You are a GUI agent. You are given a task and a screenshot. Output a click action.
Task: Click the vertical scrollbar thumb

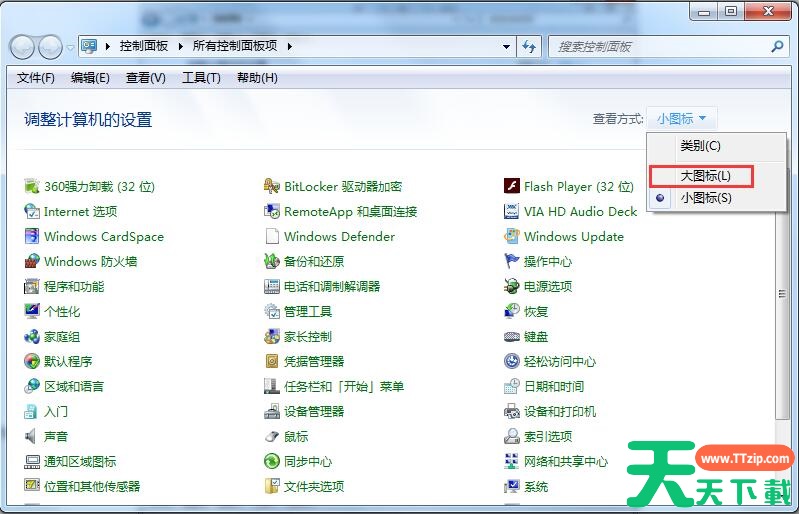click(x=781, y=294)
